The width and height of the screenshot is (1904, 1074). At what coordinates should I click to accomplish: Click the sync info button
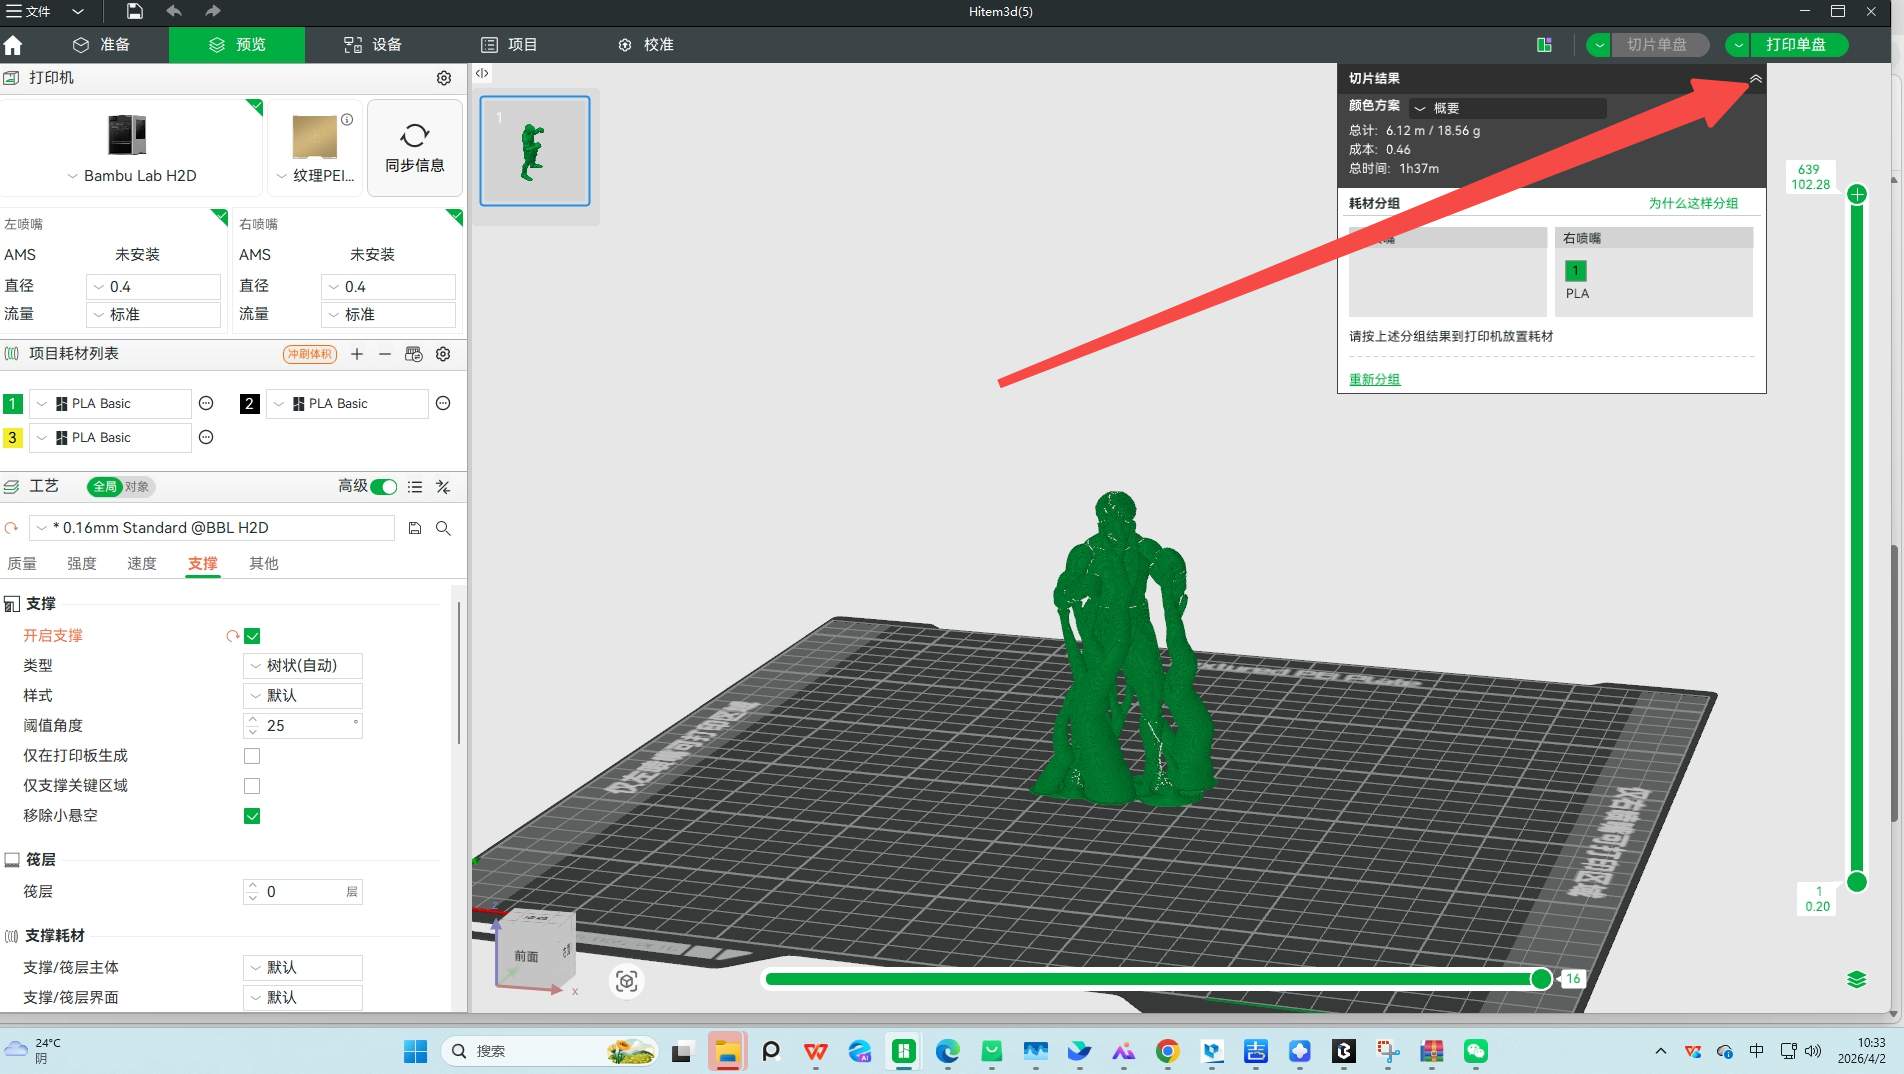tap(415, 148)
